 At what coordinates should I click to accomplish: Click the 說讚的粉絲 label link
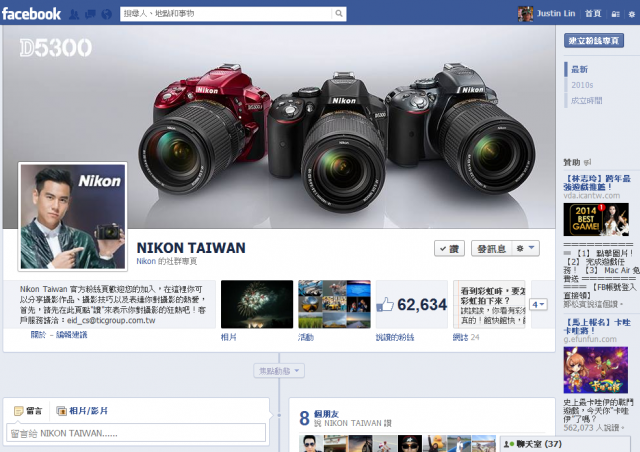[395, 337]
